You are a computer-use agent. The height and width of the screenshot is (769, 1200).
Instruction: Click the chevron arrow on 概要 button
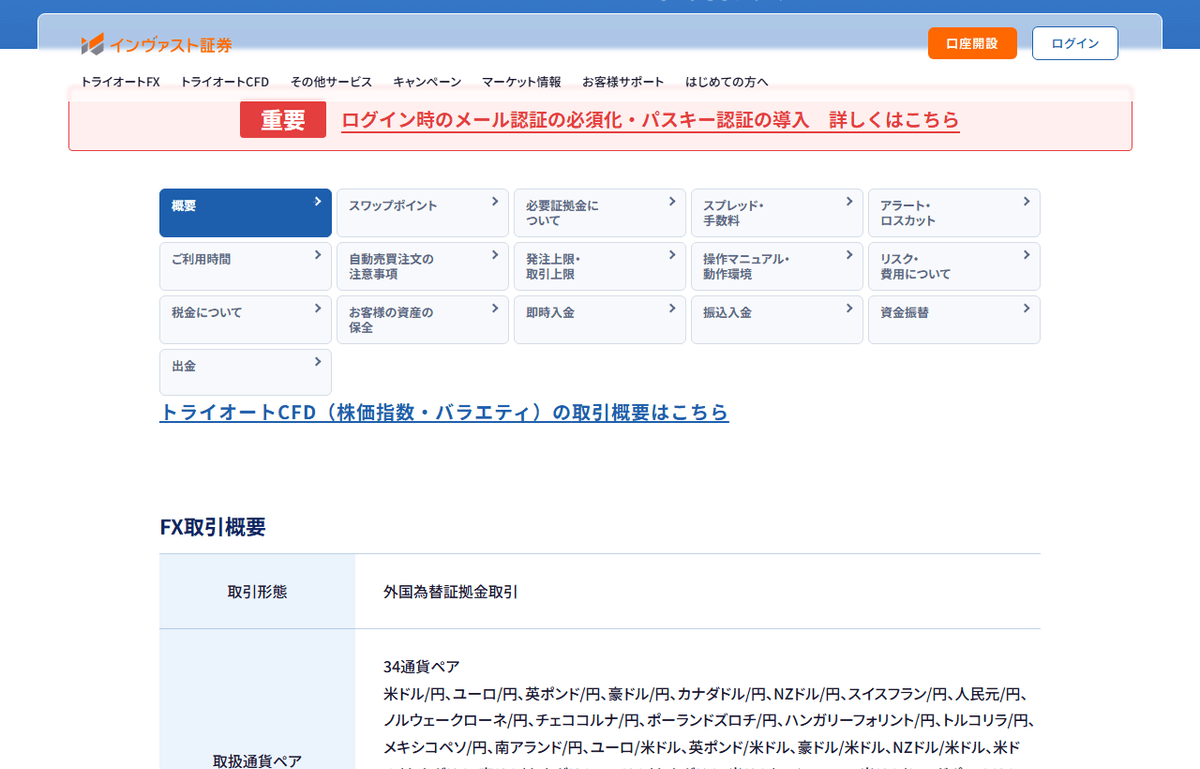click(318, 201)
